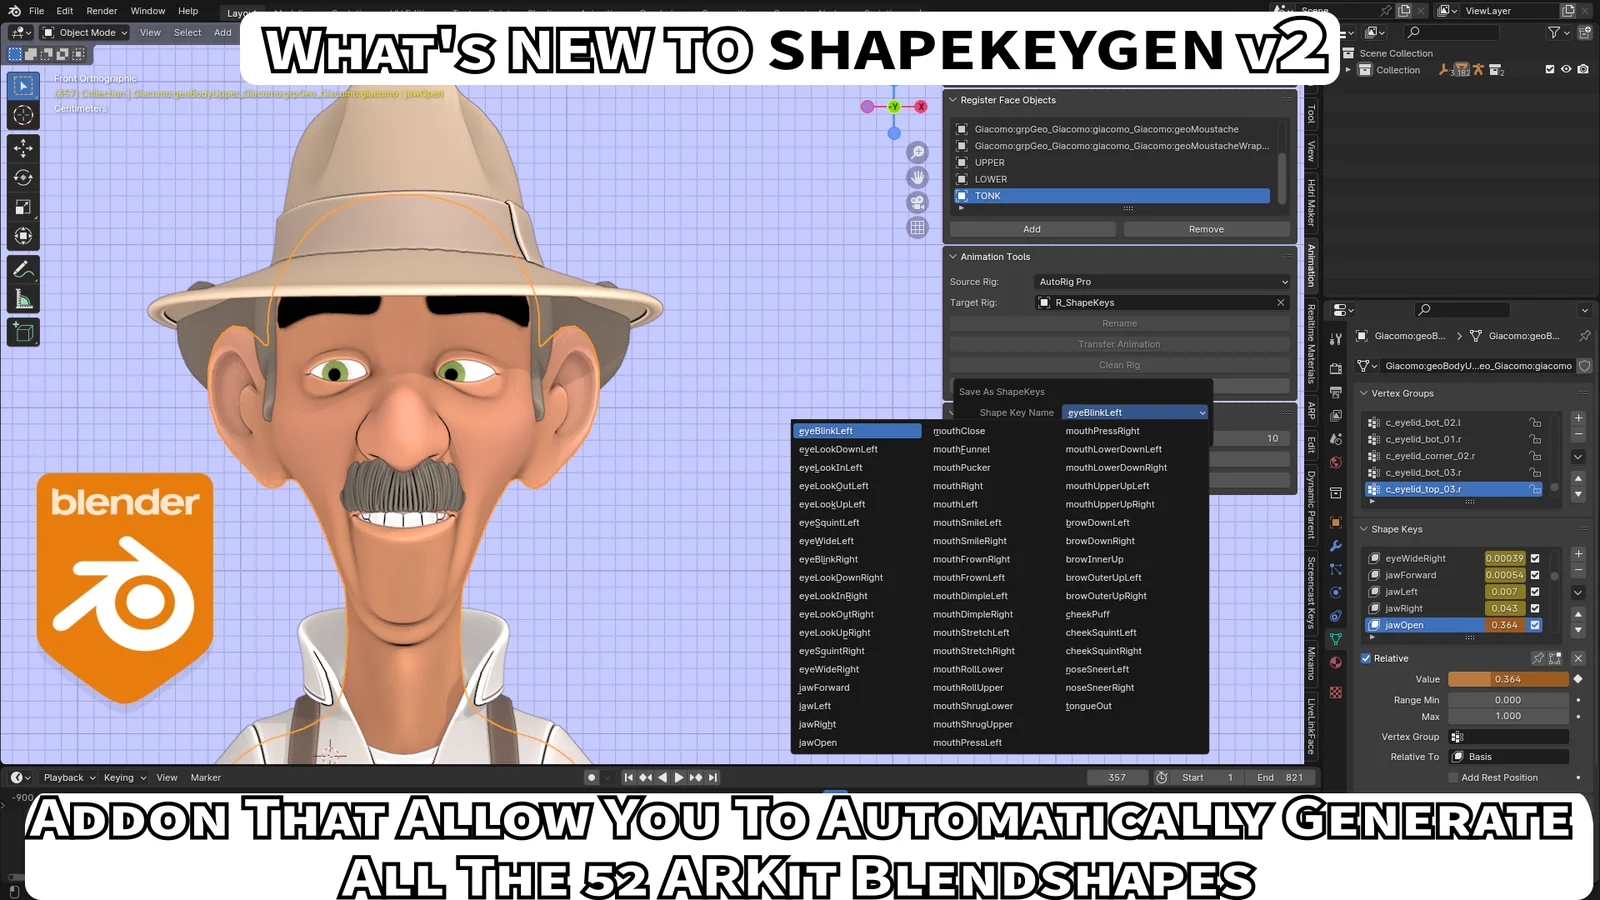Open the File menu
This screenshot has width=1600, height=900.
point(36,11)
